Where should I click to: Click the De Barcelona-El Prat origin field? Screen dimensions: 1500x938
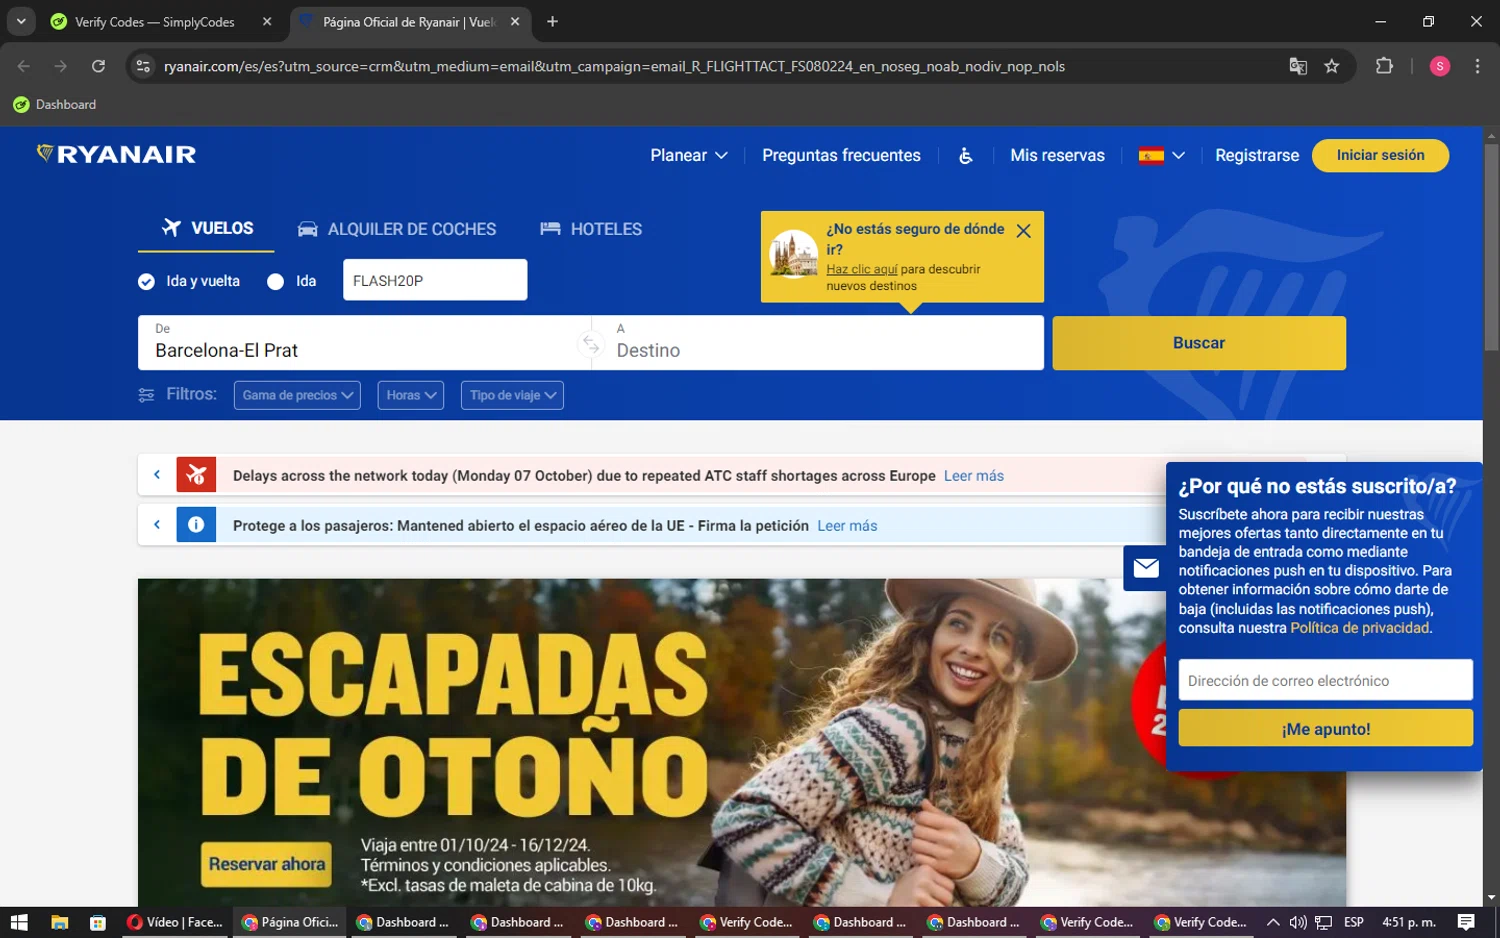(x=364, y=343)
